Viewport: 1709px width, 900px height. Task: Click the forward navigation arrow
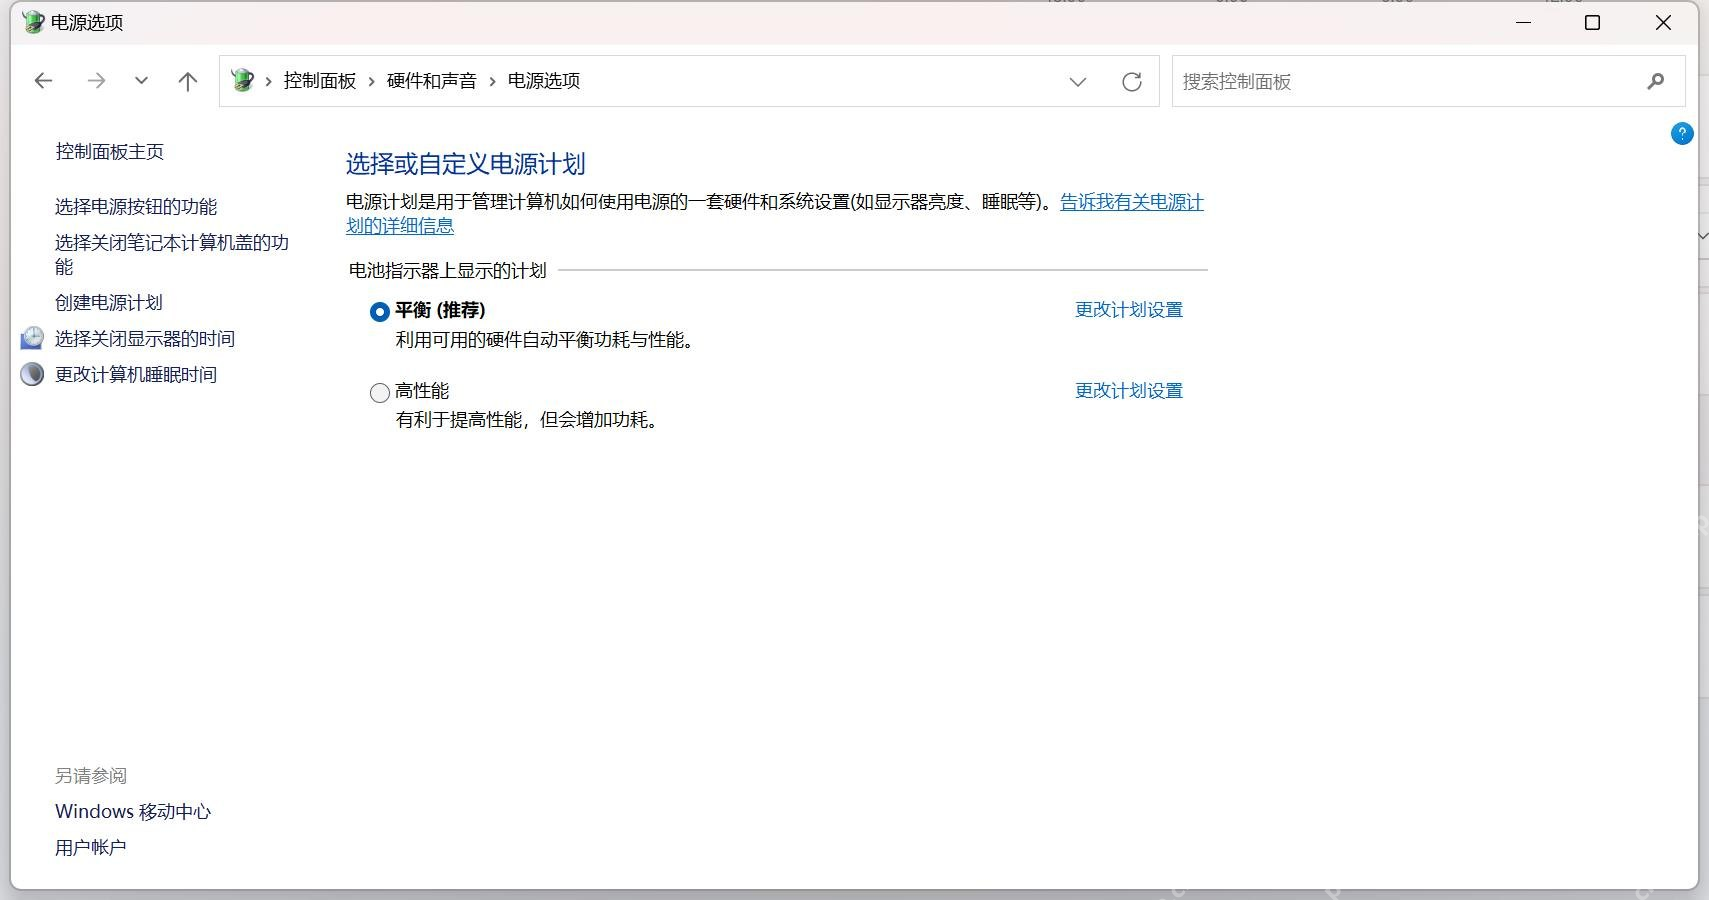tap(96, 81)
